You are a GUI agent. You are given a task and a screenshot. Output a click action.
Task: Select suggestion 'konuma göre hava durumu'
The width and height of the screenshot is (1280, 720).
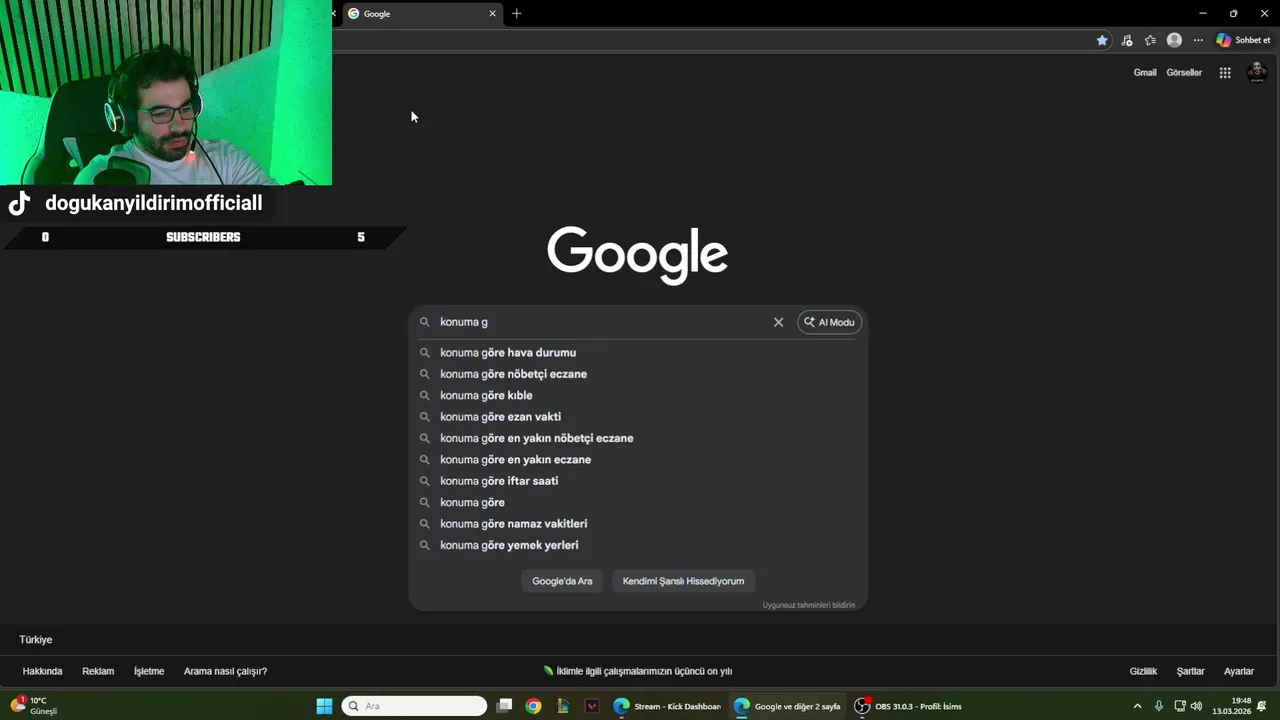click(x=638, y=352)
